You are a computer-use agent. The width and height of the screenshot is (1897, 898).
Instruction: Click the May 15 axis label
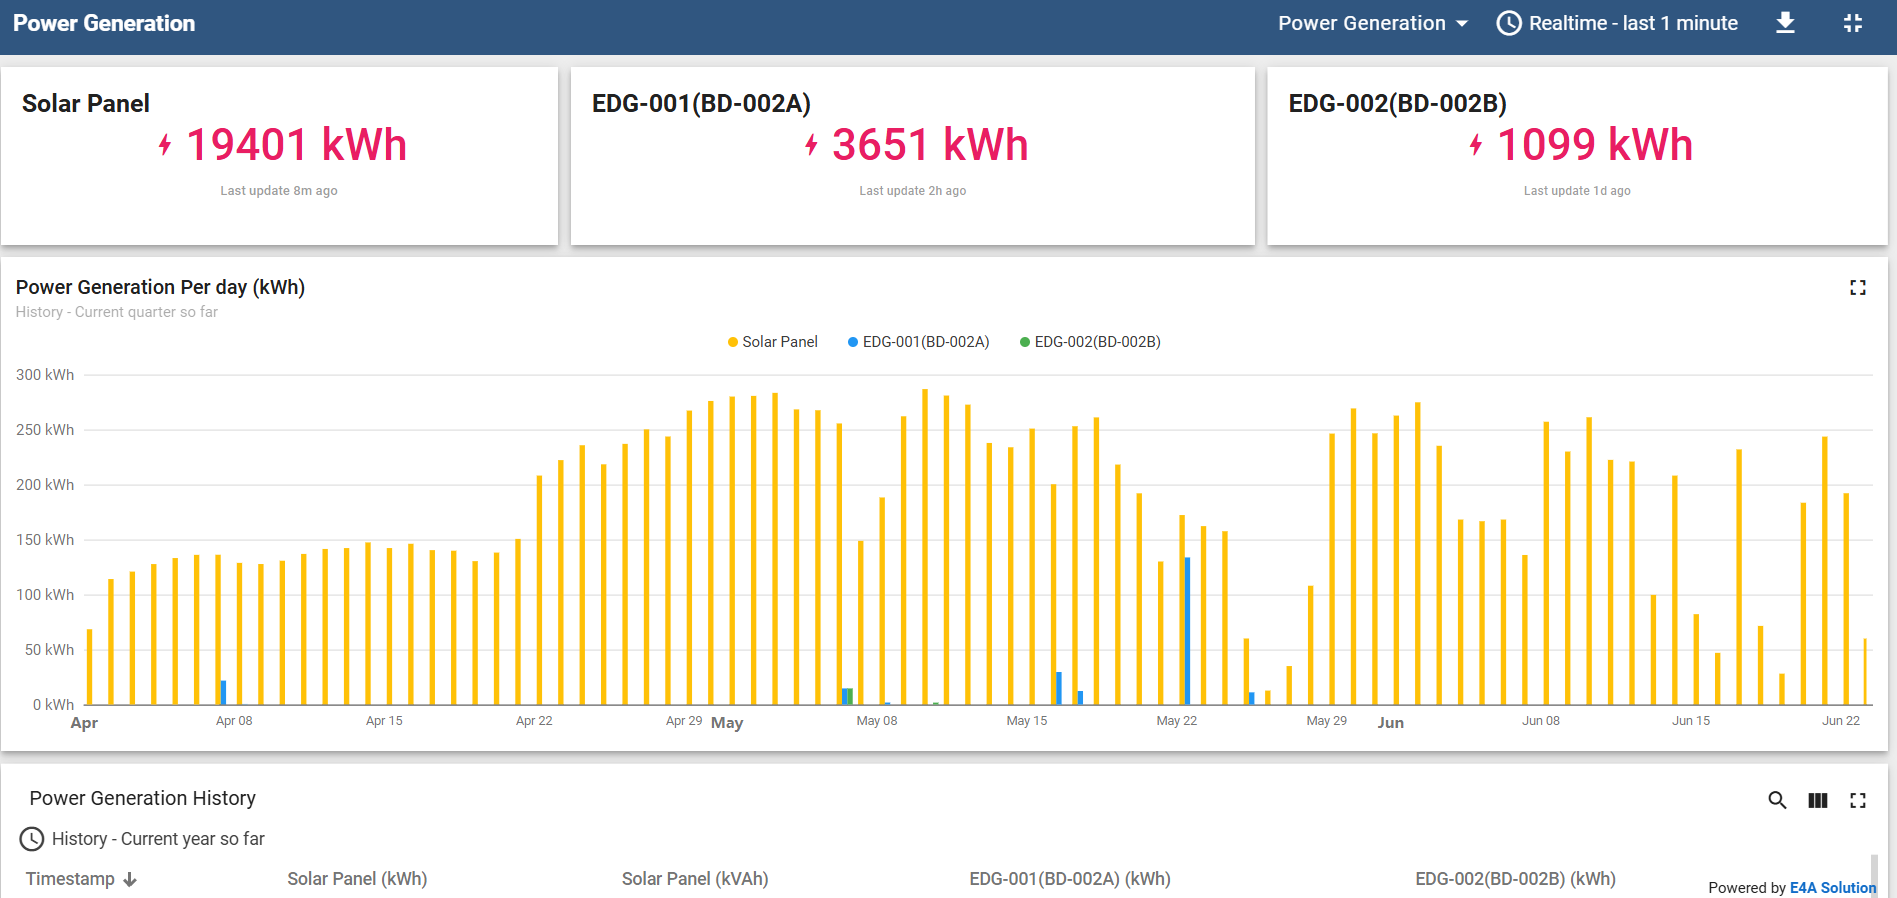pos(1026,721)
